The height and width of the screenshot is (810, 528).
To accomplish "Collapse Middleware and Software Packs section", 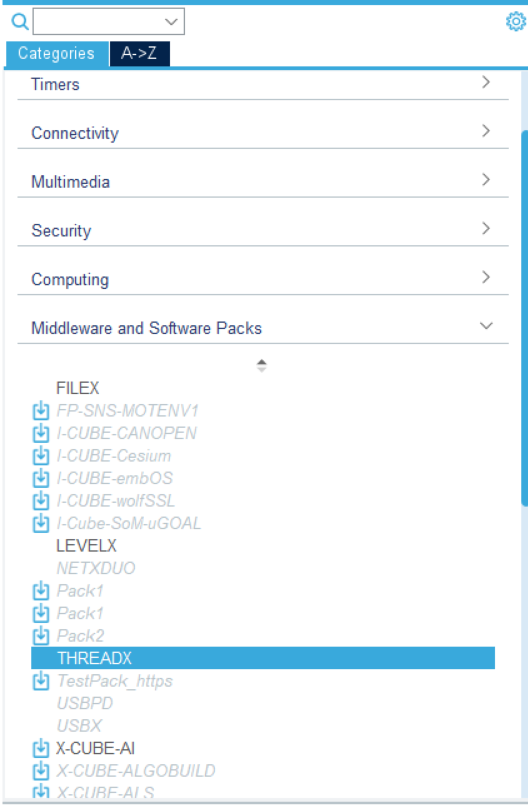I will 263,328.
